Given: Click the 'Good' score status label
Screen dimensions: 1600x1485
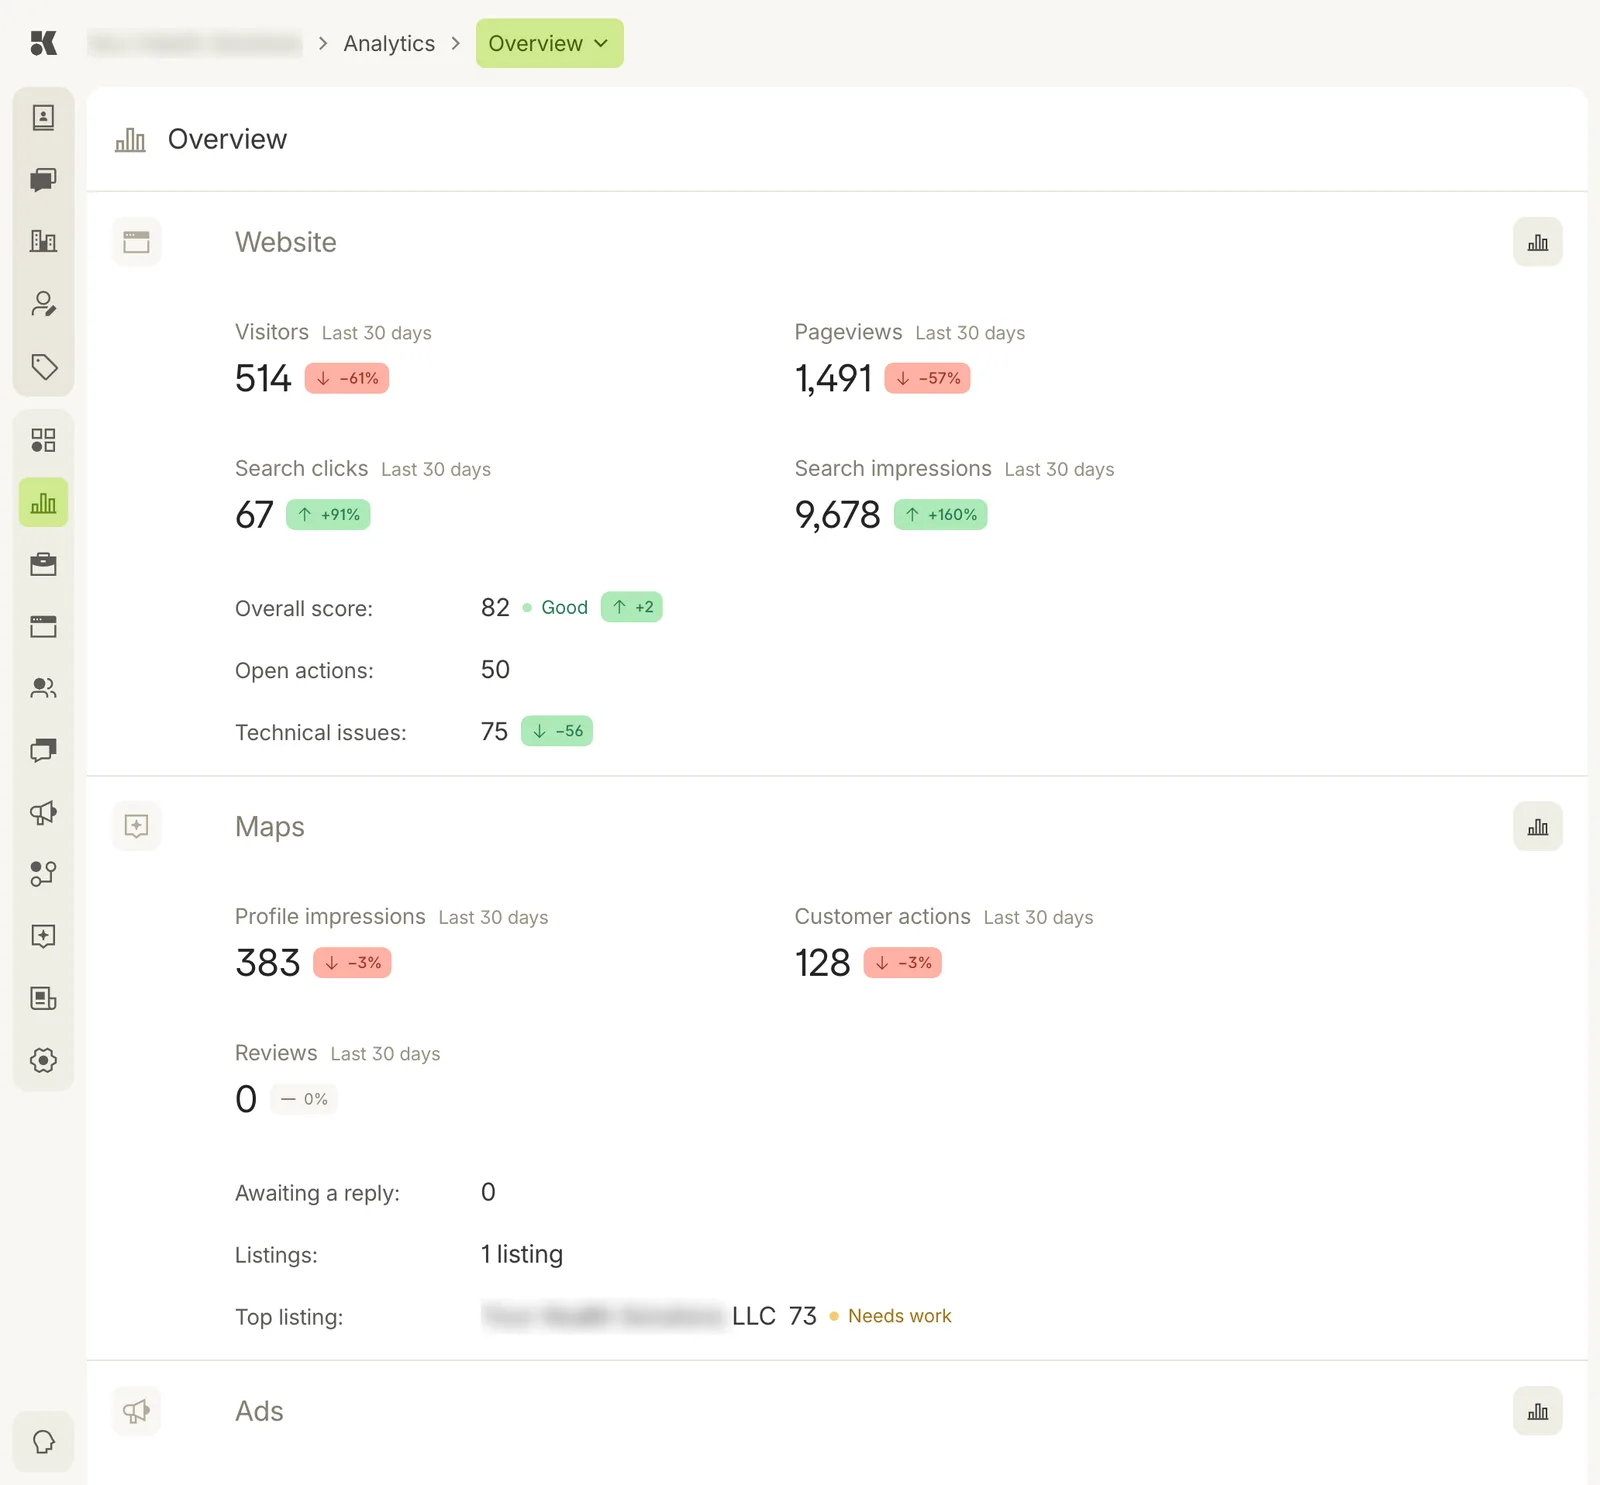Looking at the screenshot, I should tap(564, 607).
